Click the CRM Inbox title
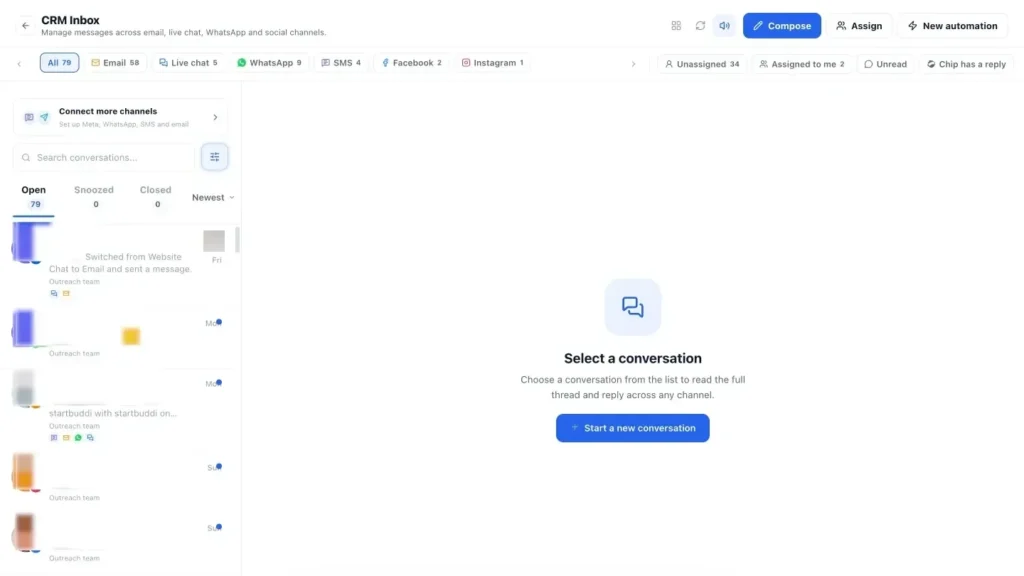 click(x=70, y=20)
